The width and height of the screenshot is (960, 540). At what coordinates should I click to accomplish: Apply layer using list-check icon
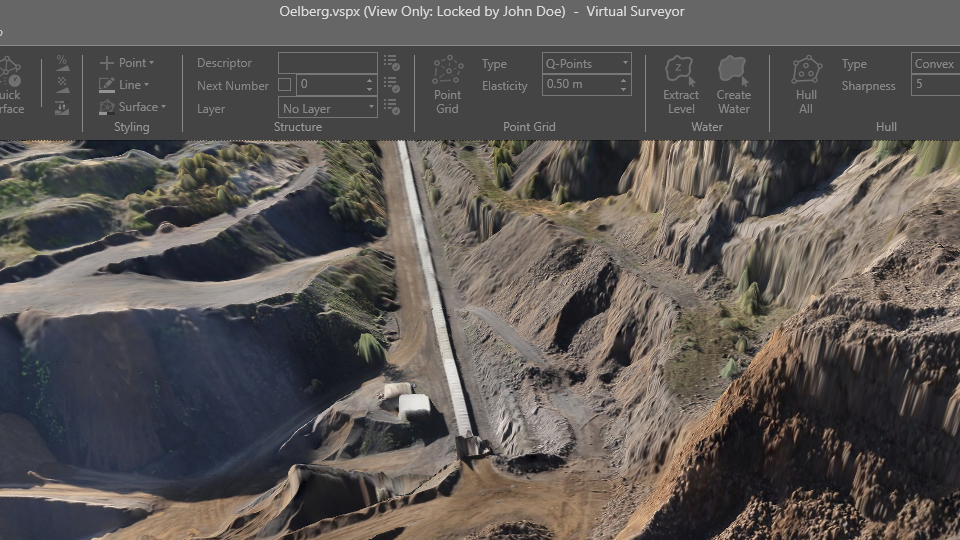pyautogui.click(x=391, y=107)
